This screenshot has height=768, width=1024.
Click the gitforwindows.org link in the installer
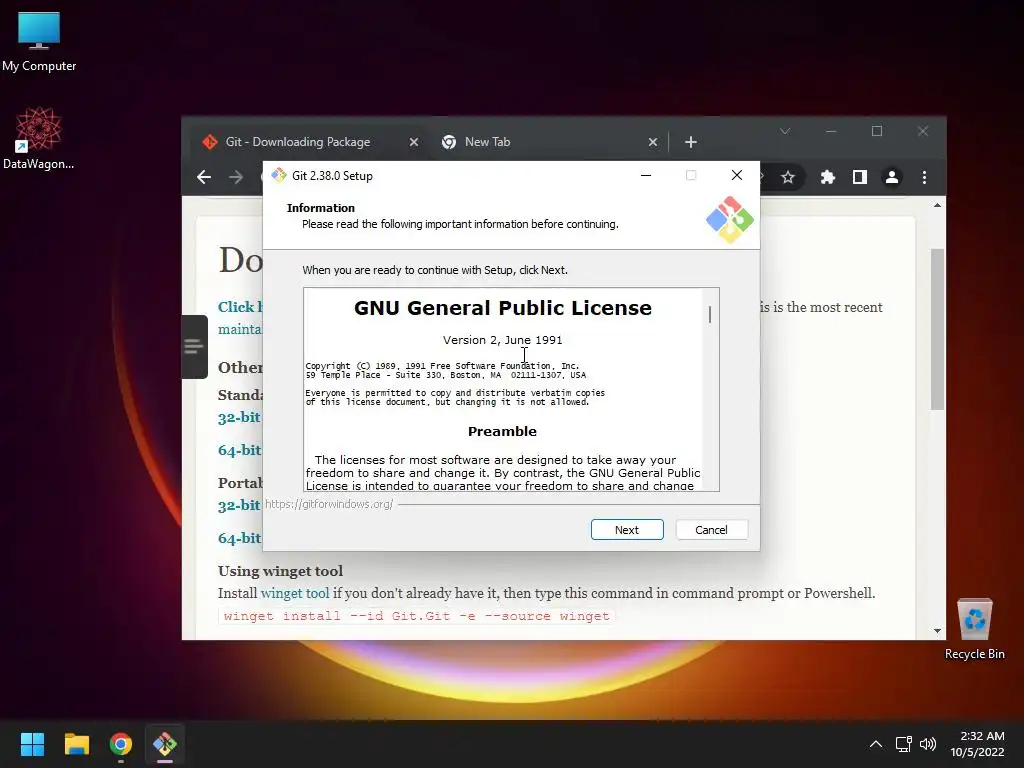click(329, 504)
